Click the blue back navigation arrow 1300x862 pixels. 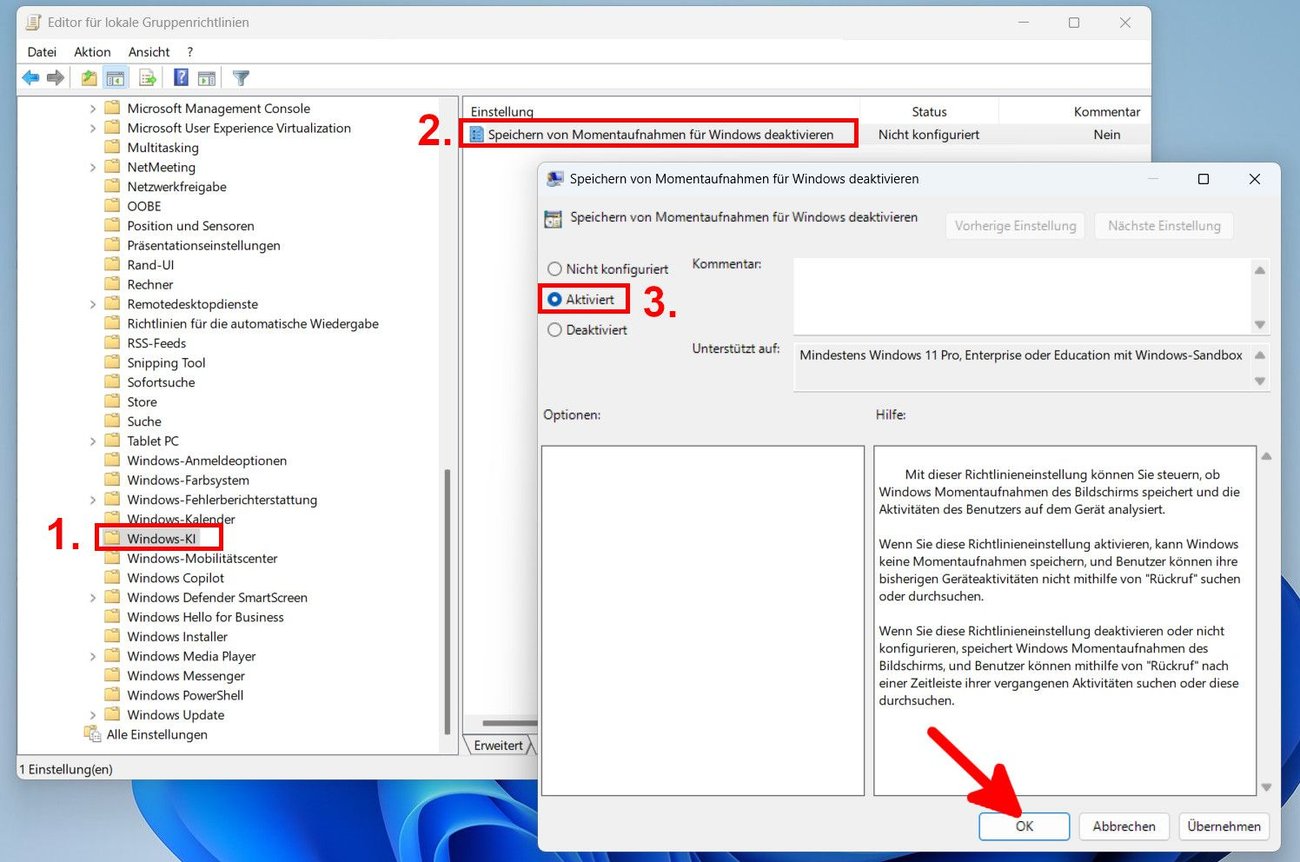(x=30, y=77)
